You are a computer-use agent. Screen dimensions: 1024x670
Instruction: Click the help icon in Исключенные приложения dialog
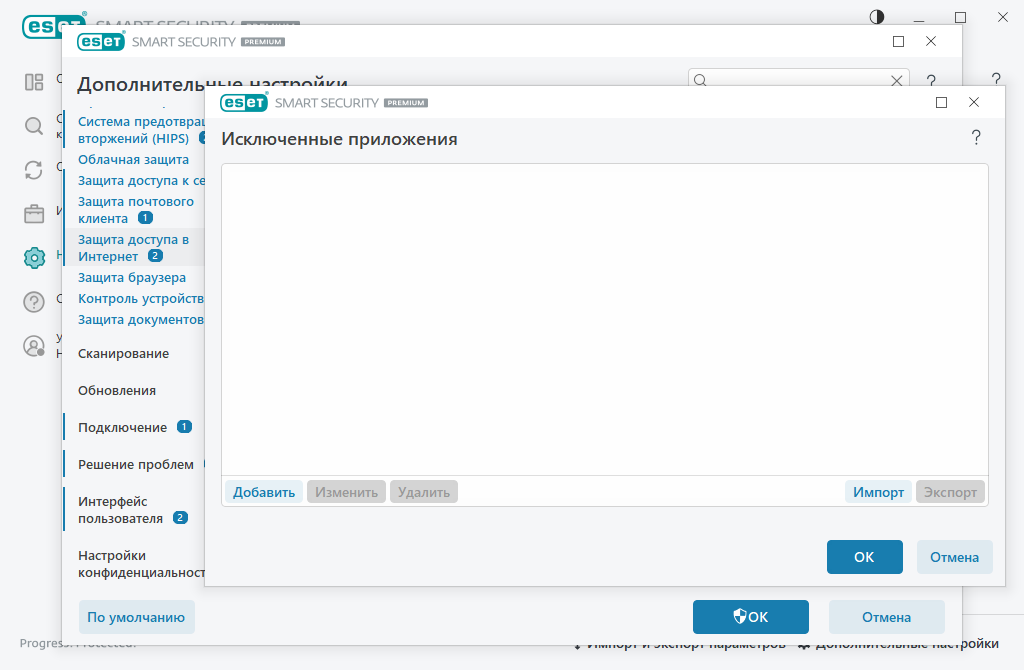[976, 137]
